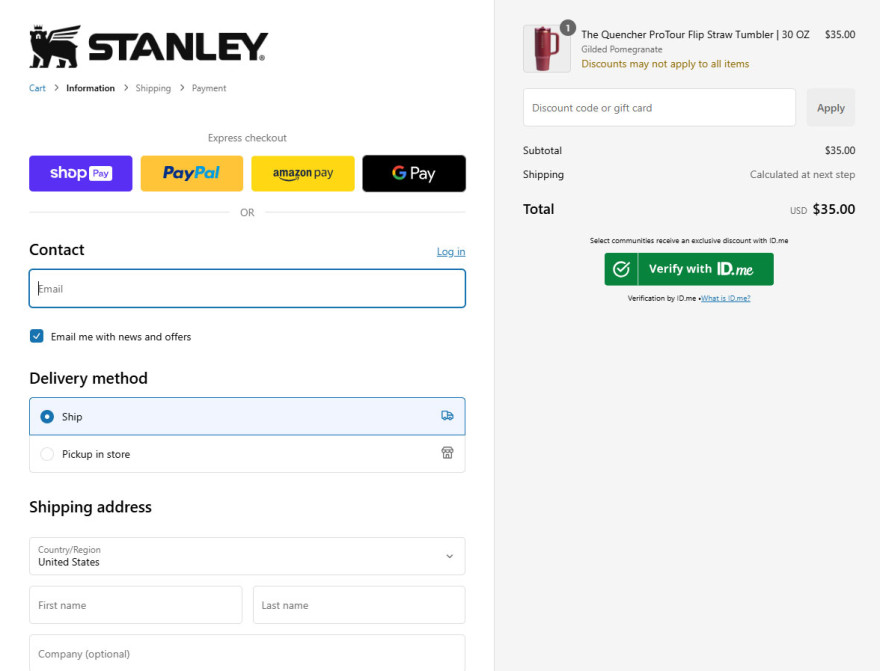880x671 pixels.
Task: Click the Express checkout label
Action: coord(247,138)
